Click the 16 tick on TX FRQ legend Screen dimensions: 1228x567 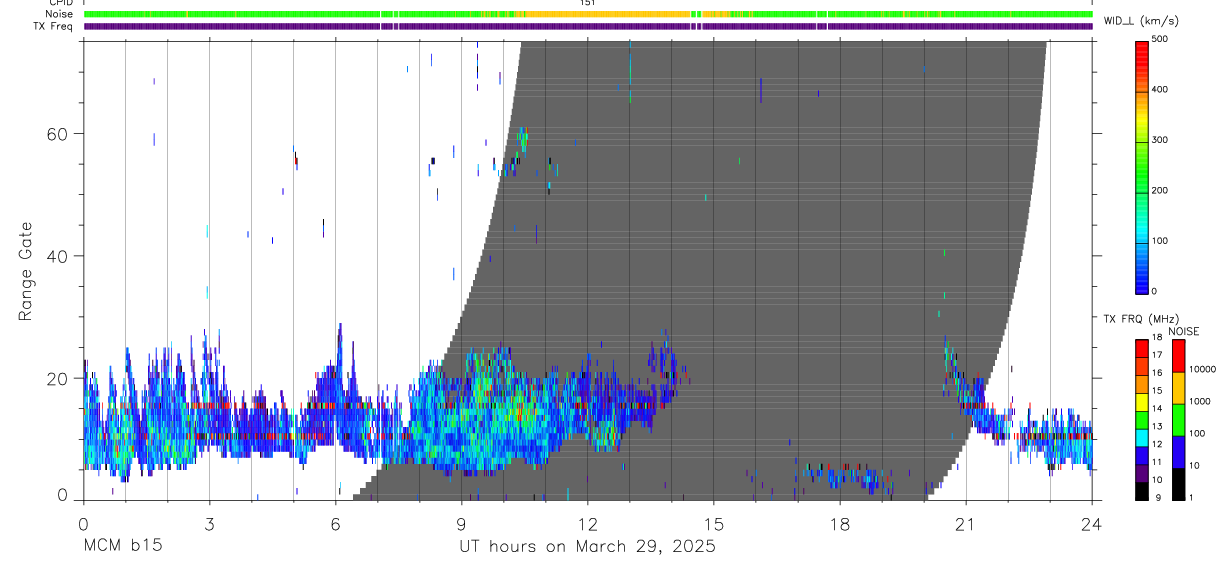(x=1157, y=373)
